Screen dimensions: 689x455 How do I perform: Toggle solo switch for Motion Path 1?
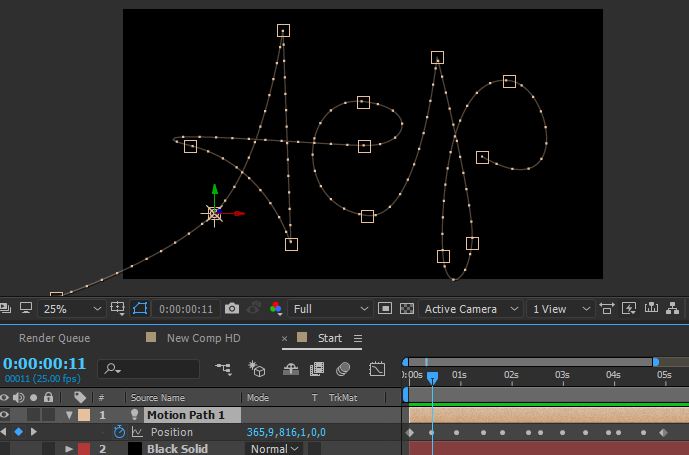(33, 415)
